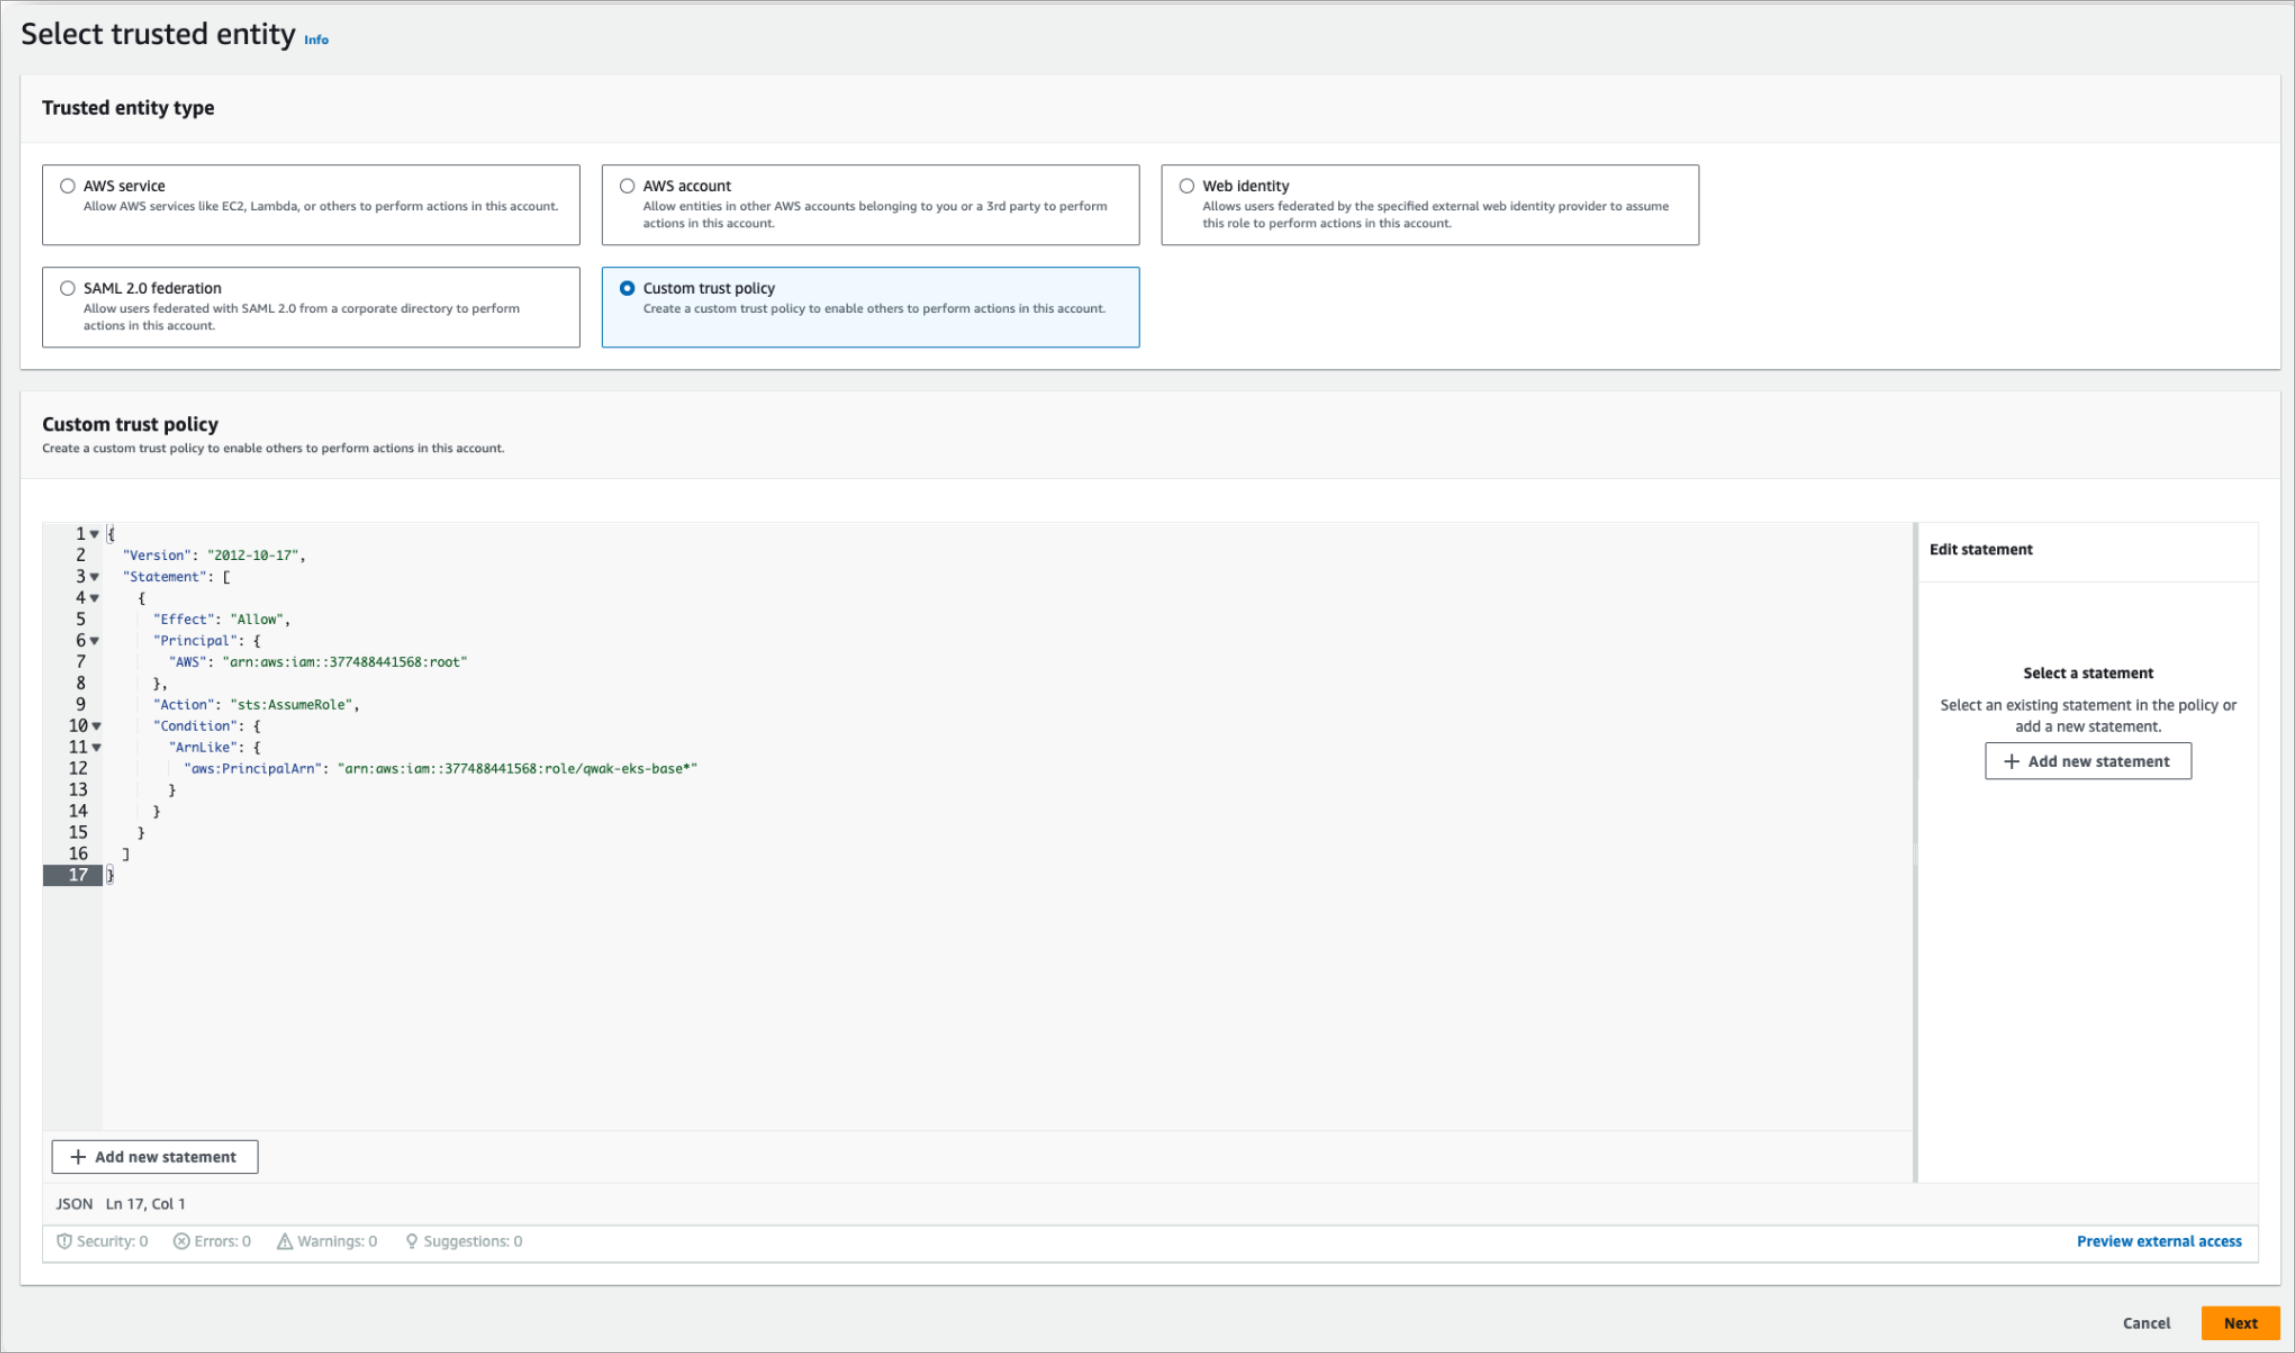Click plus icon in sidebar Add new statement
This screenshot has height=1353, width=2295.
pyautogui.click(x=2011, y=761)
